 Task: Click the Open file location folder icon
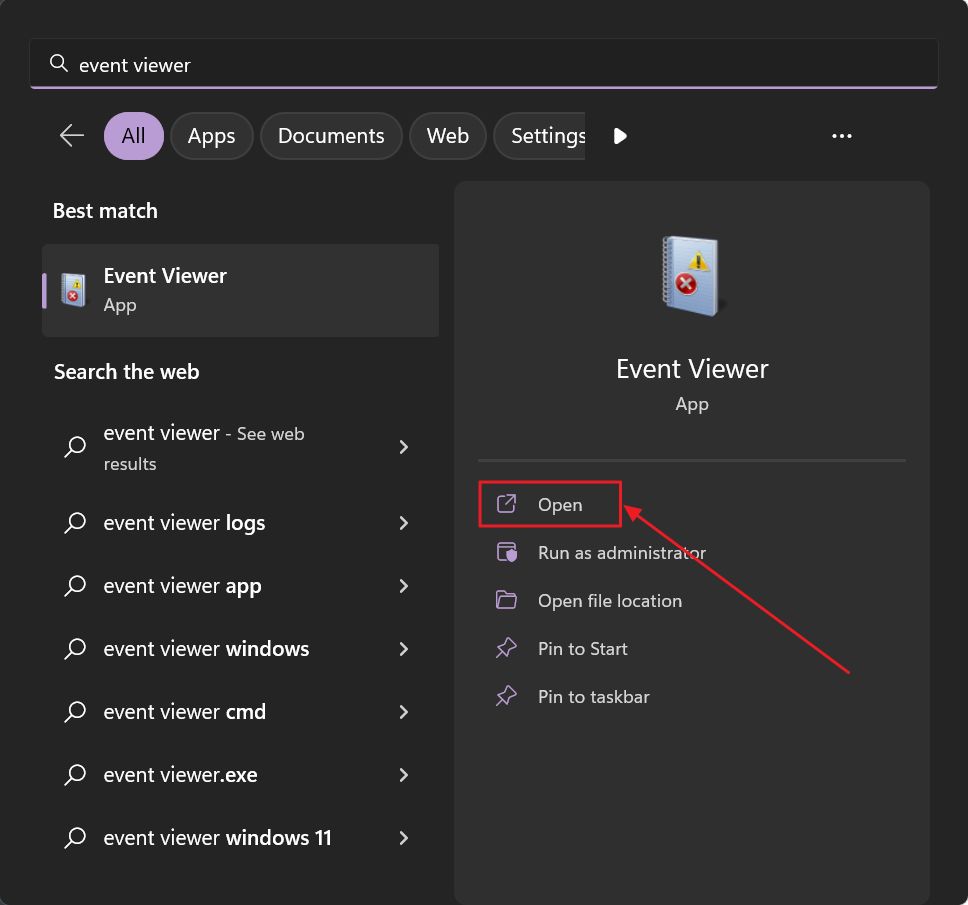pos(509,600)
